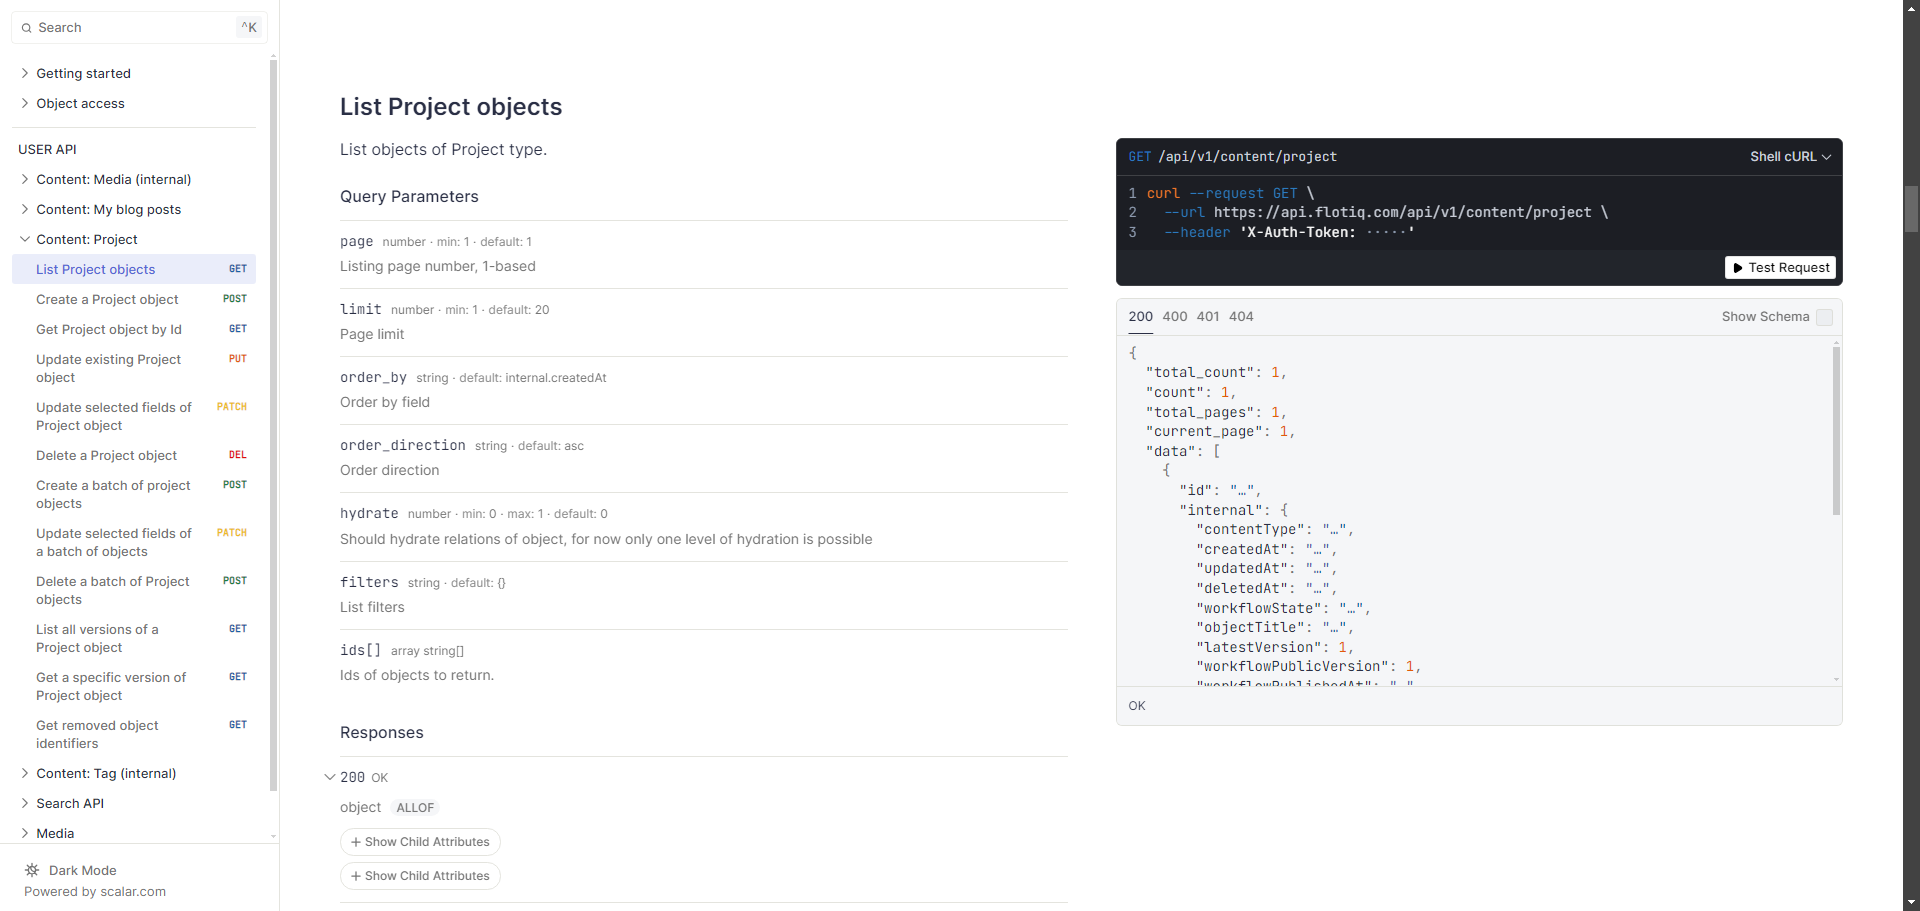Click the play icon on Test Request
1920x911 pixels.
click(x=1738, y=268)
